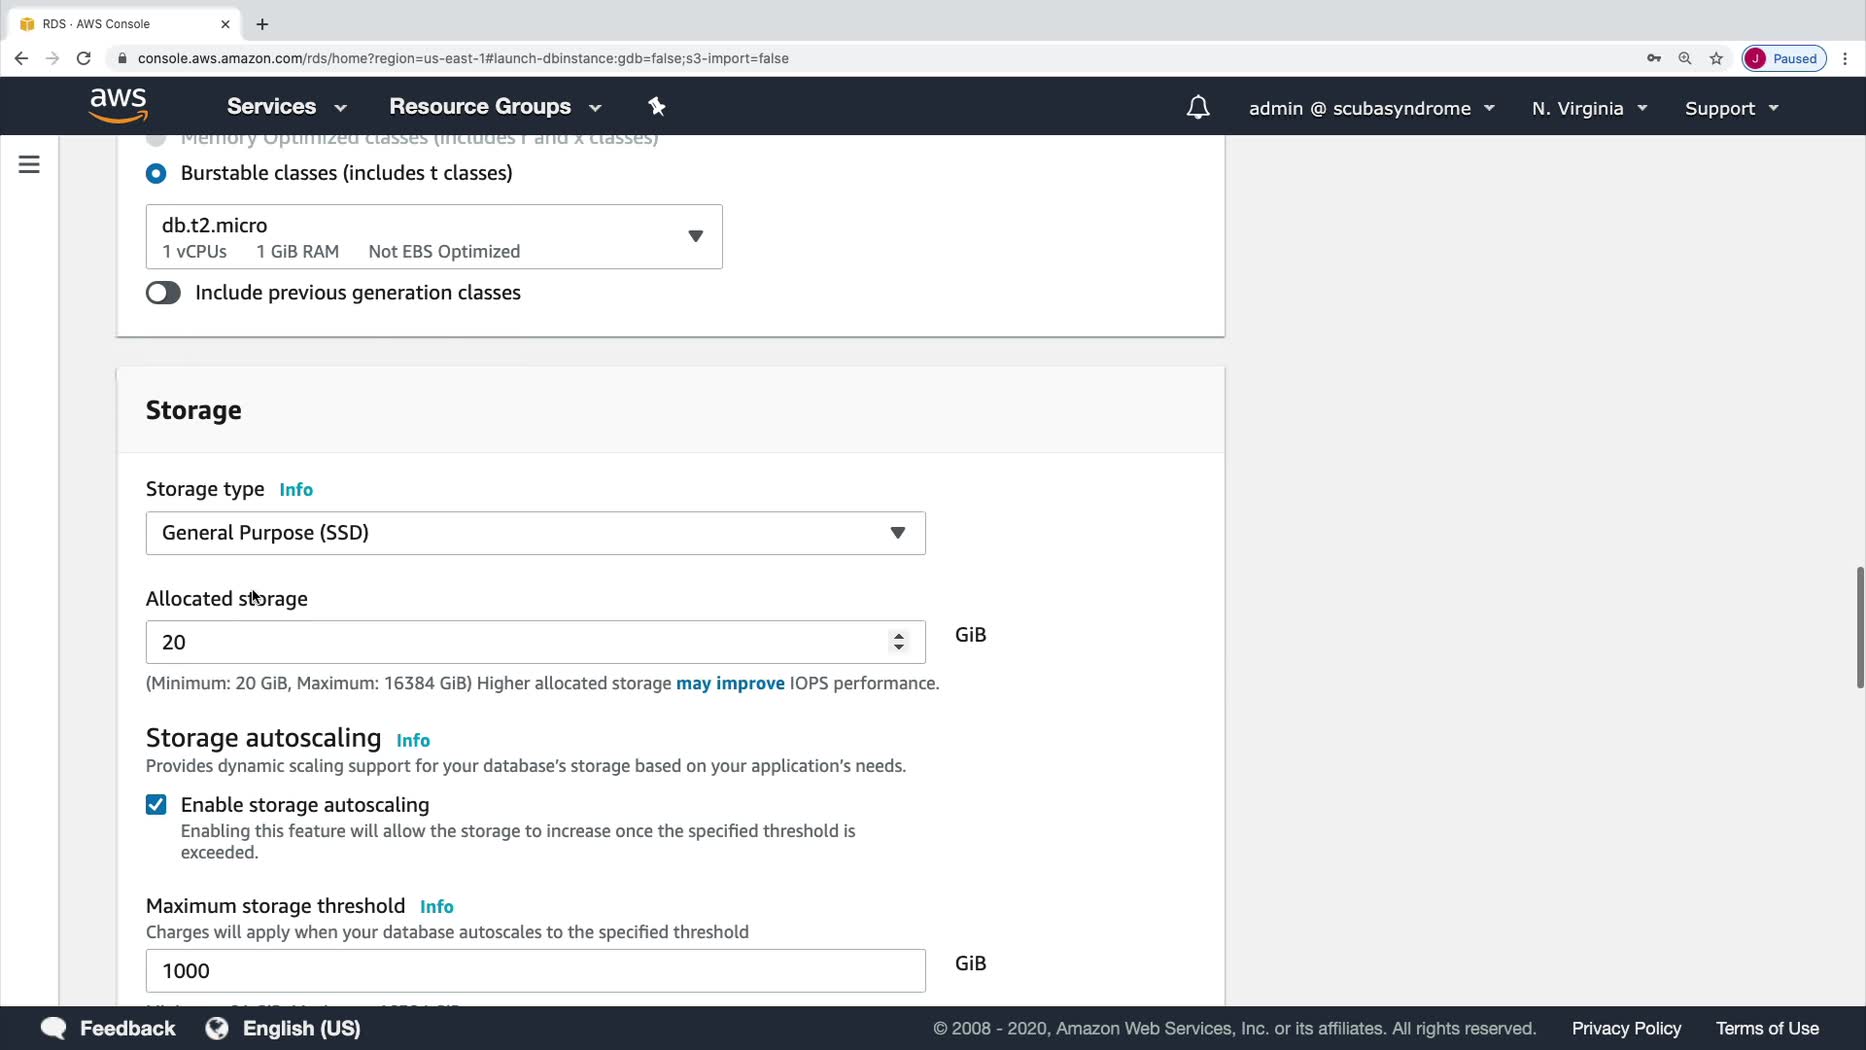
Task: Expand the Storage type dropdown
Action: pyautogui.click(x=535, y=533)
